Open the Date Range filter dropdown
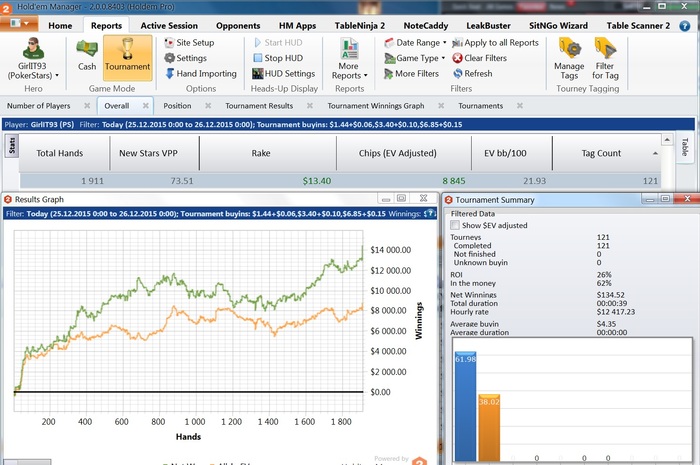The width and height of the screenshot is (700, 465). point(415,43)
